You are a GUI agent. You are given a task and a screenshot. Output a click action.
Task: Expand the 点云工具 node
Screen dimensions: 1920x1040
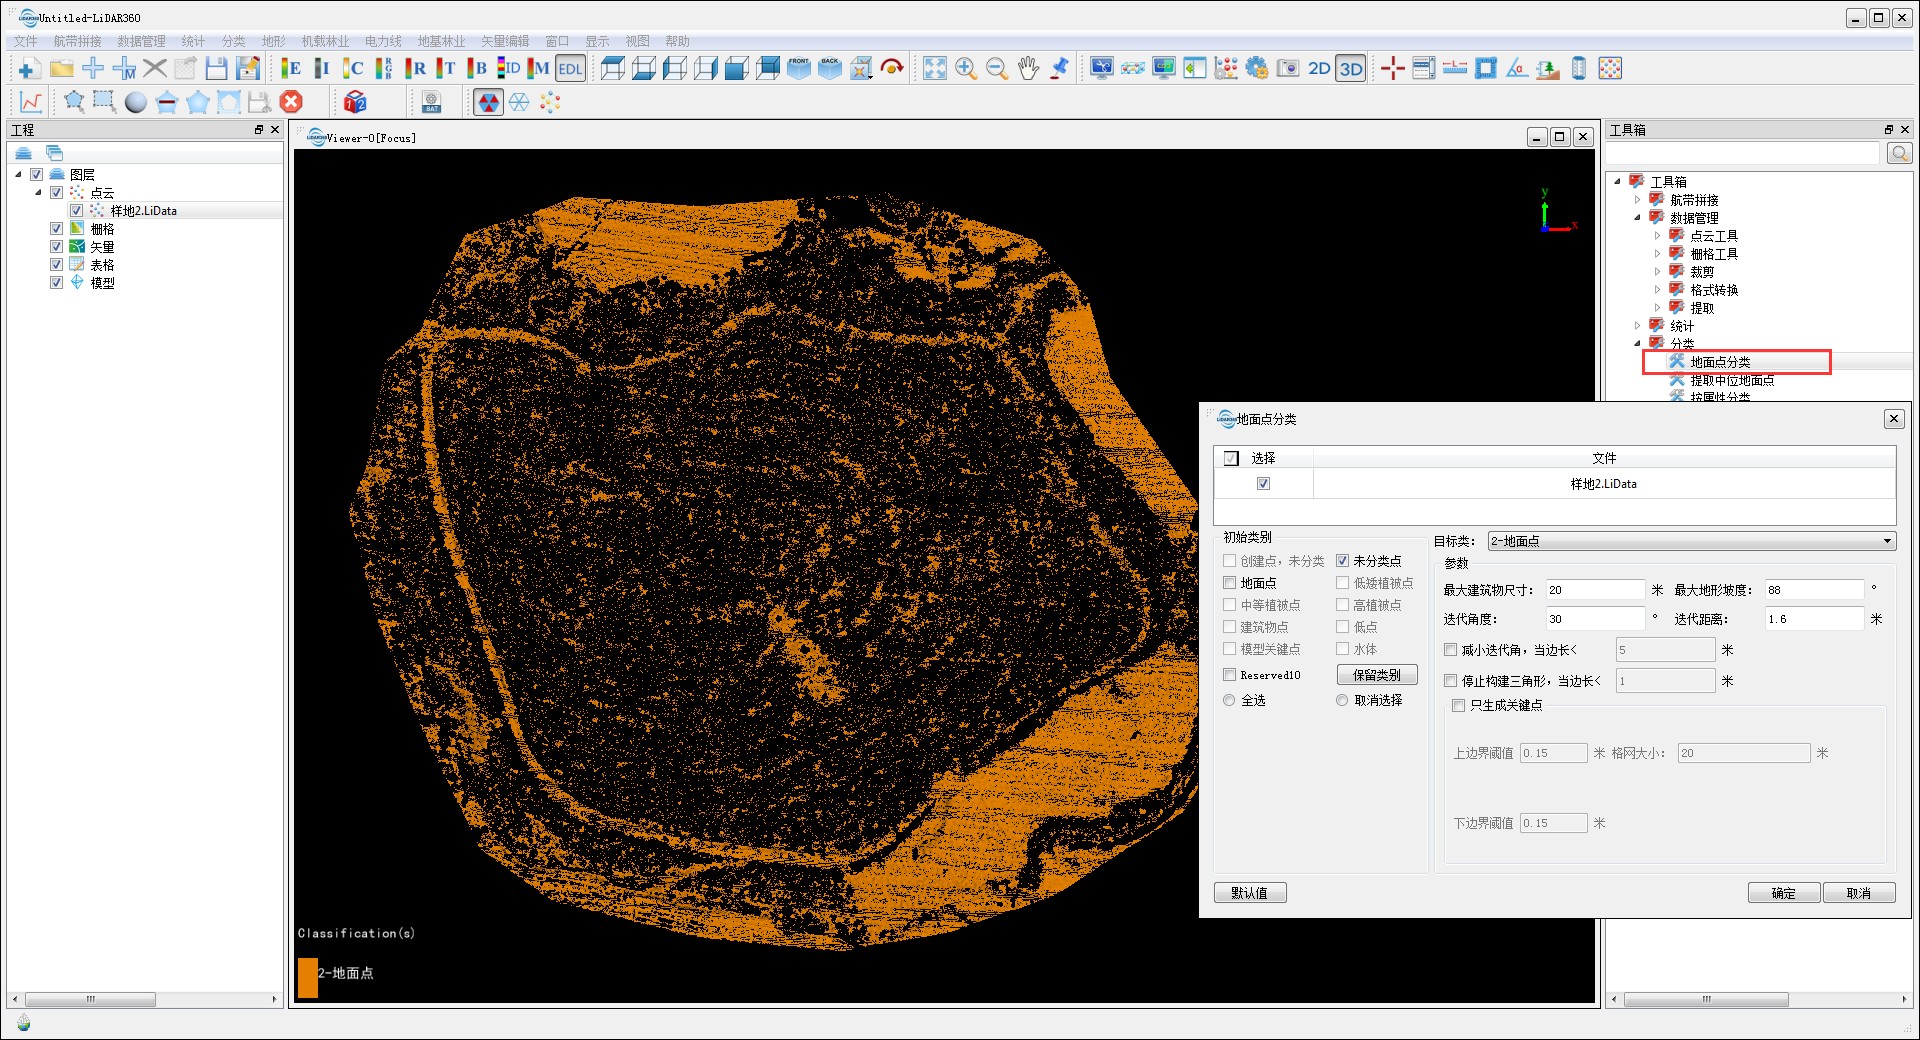tap(1657, 236)
